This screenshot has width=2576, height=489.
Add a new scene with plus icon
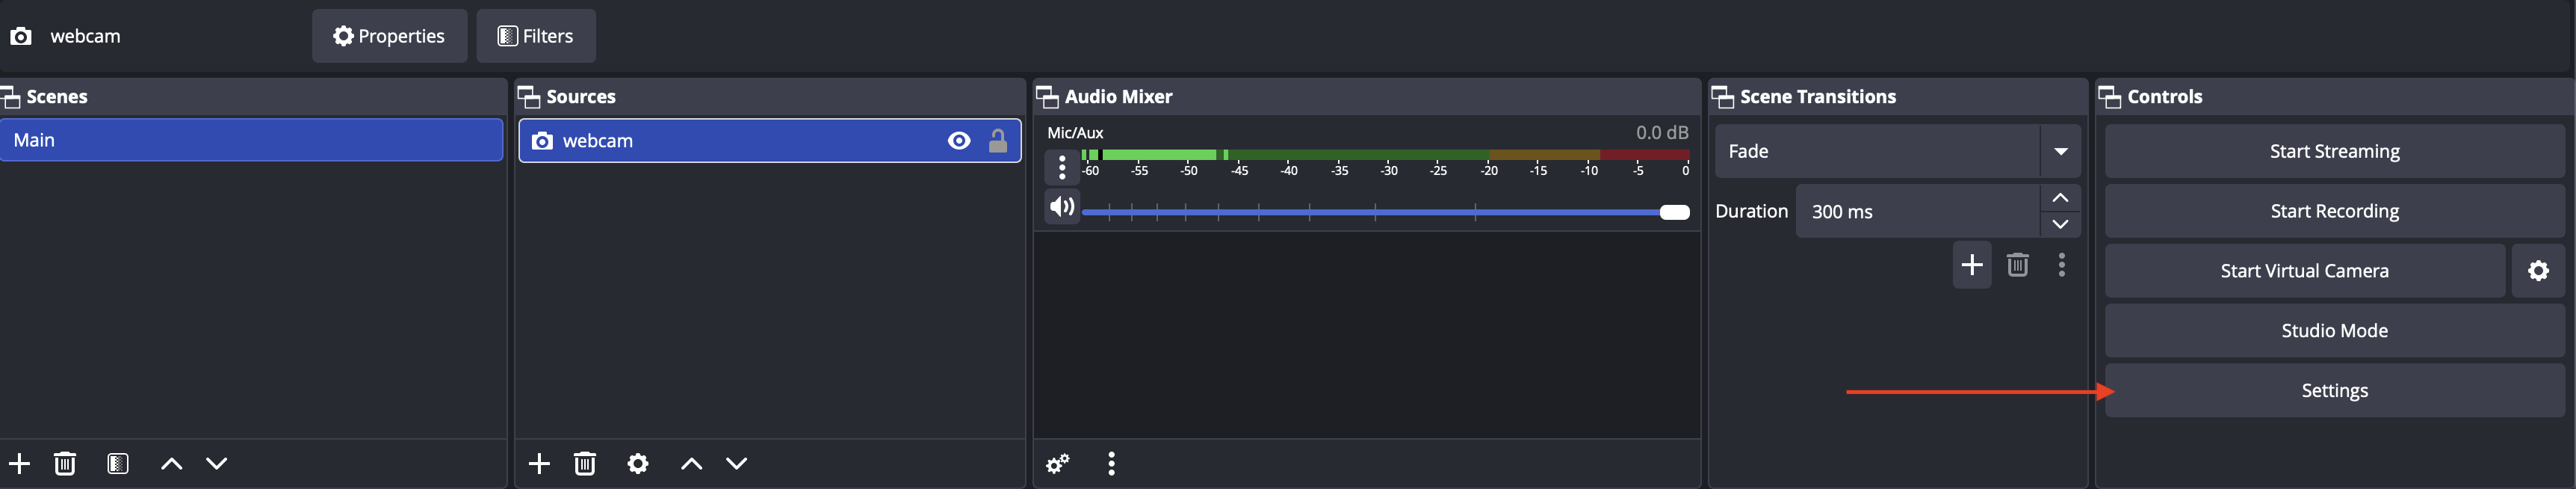[19, 463]
